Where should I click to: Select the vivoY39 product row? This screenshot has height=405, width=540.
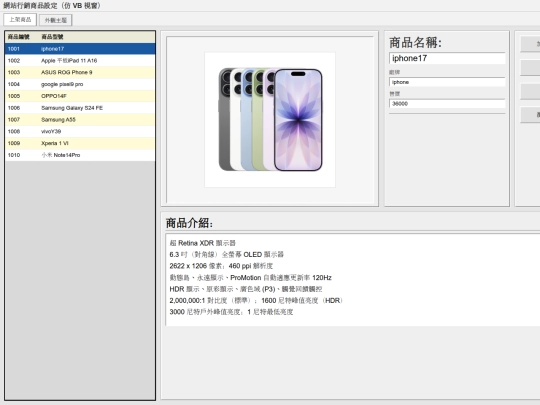(x=80, y=131)
